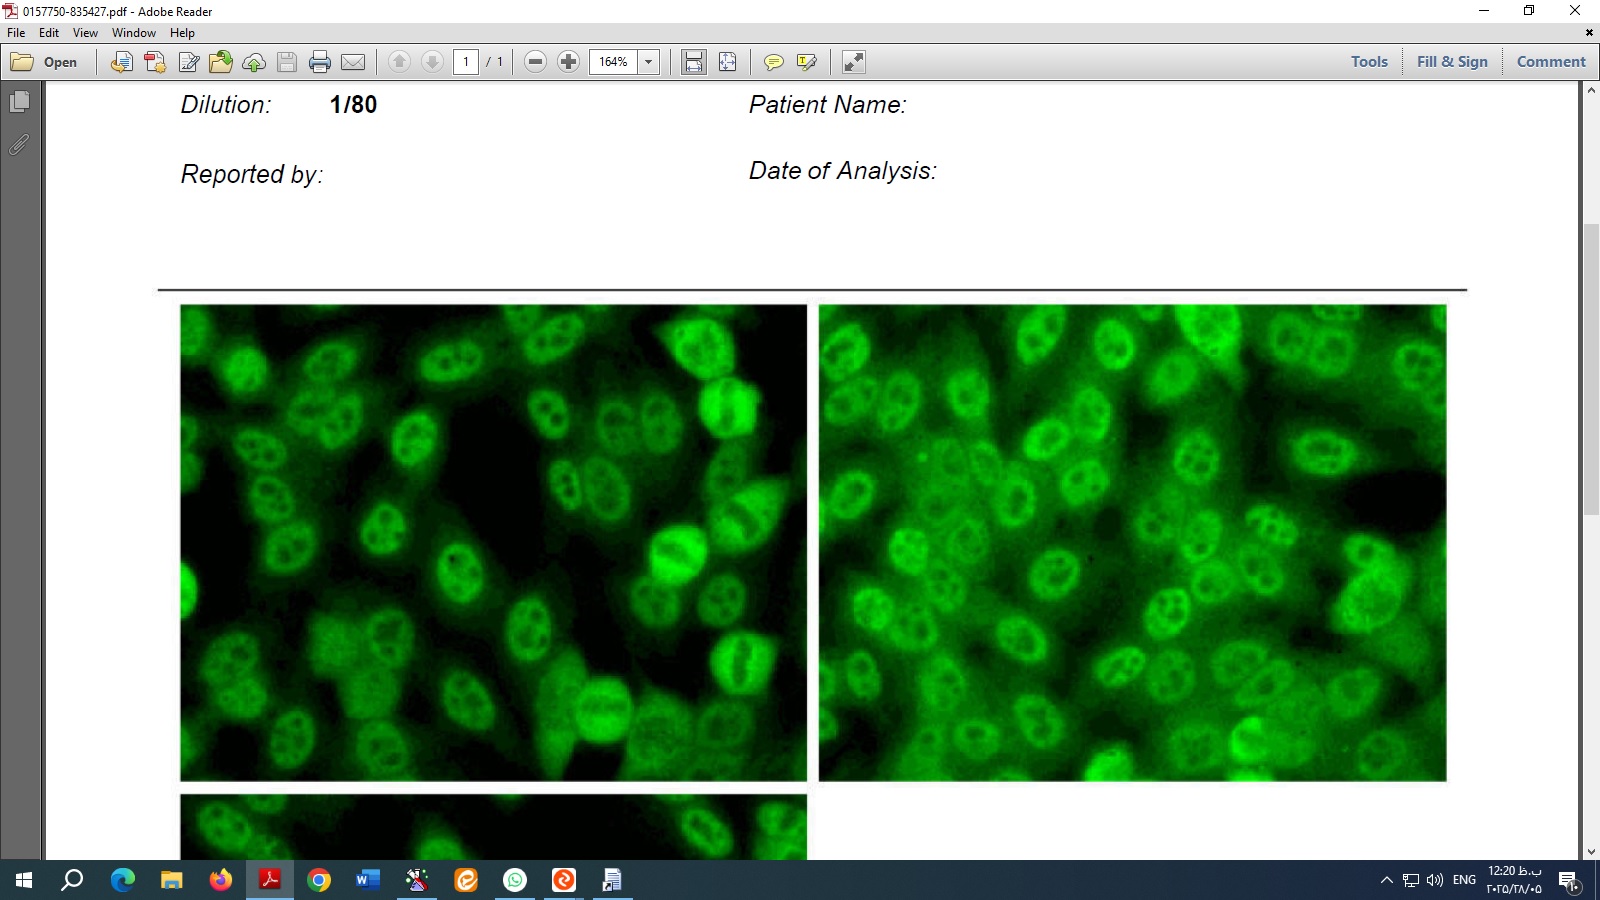This screenshot has width=1600, height=900.
Task: Open the Window menu
Action: tap(133, 33)
